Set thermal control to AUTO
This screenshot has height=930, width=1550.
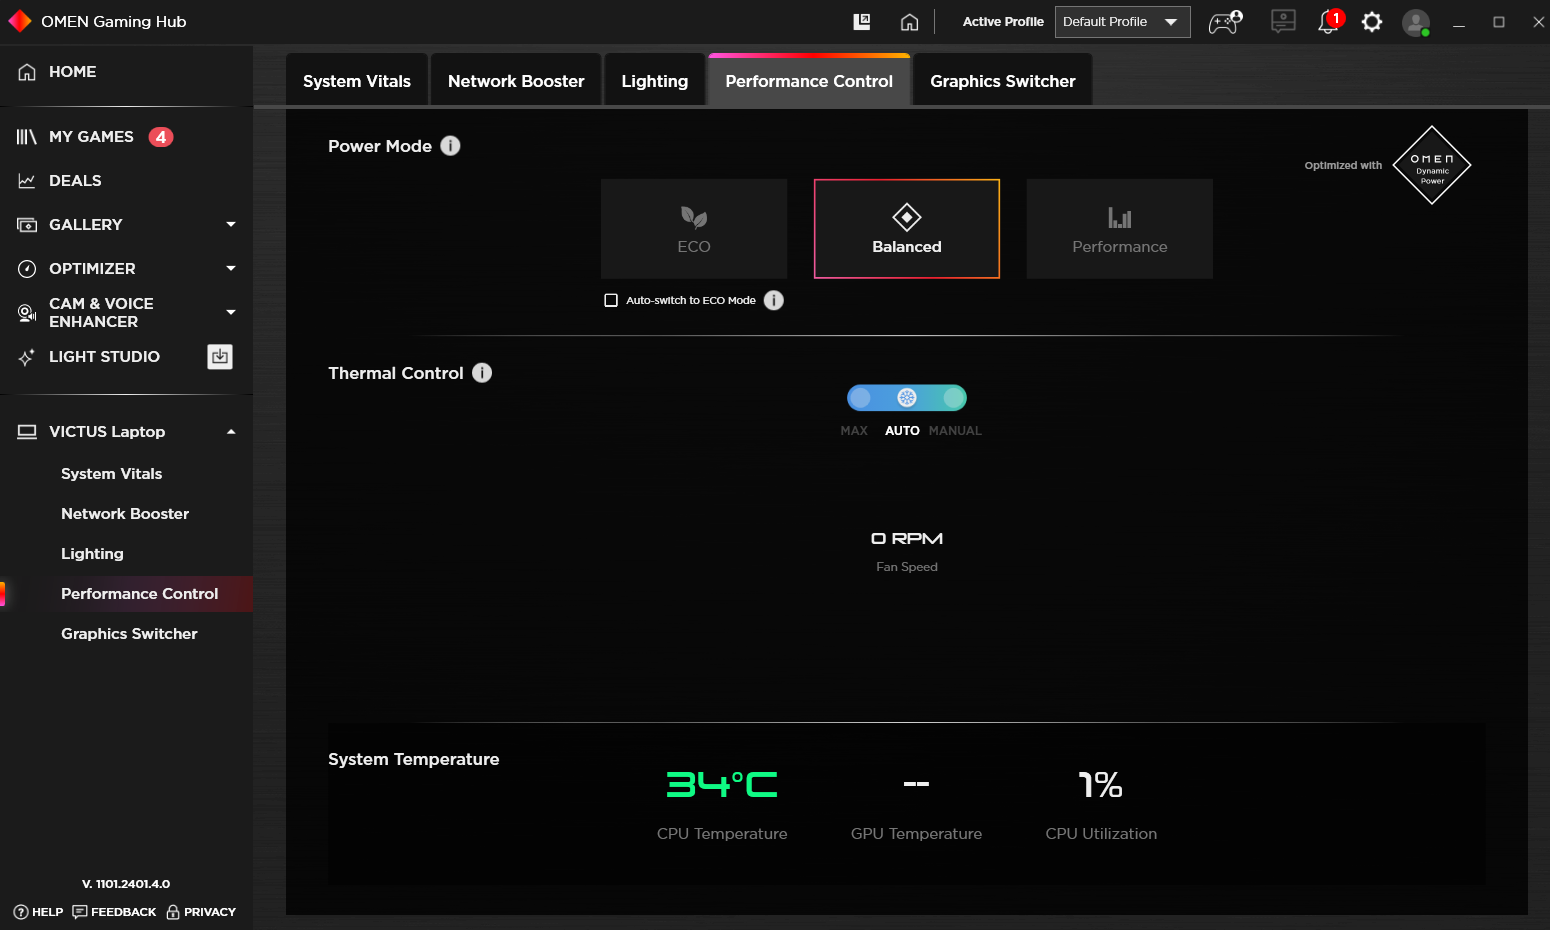907,398
